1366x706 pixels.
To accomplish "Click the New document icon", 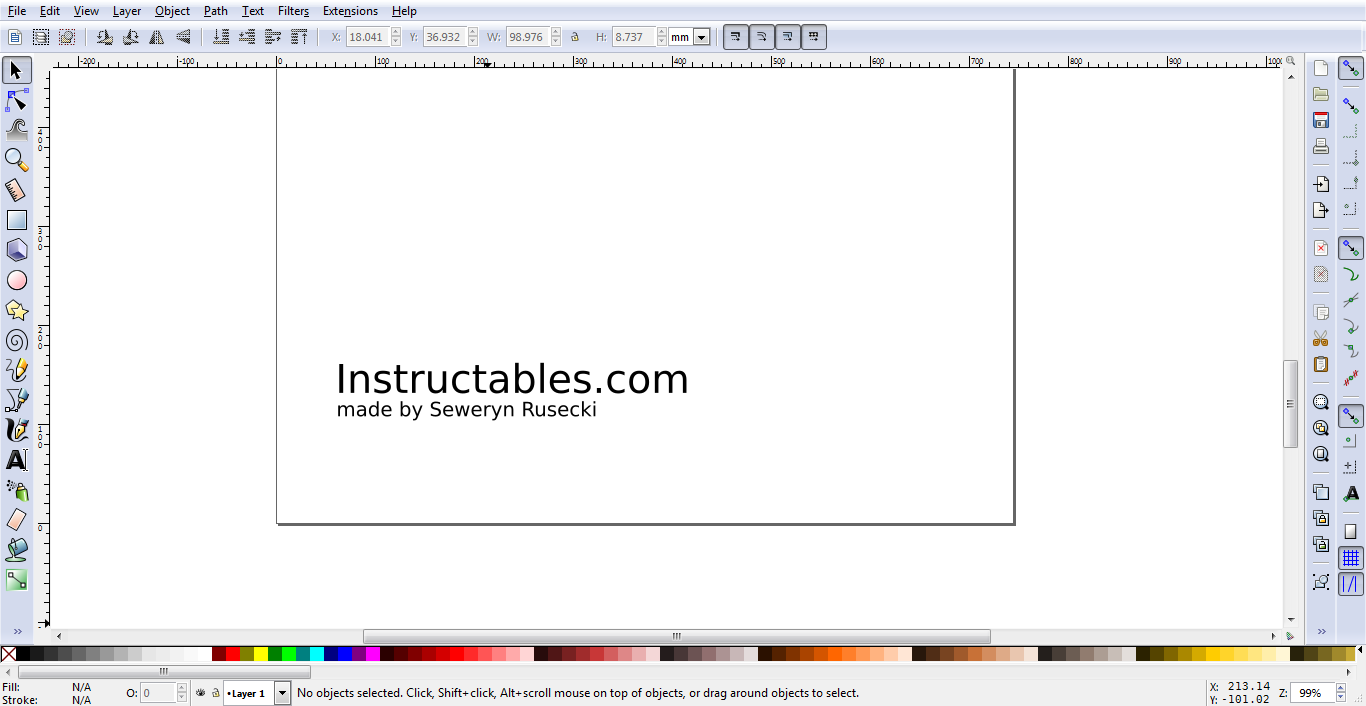I will click(x=1321, y=68).
